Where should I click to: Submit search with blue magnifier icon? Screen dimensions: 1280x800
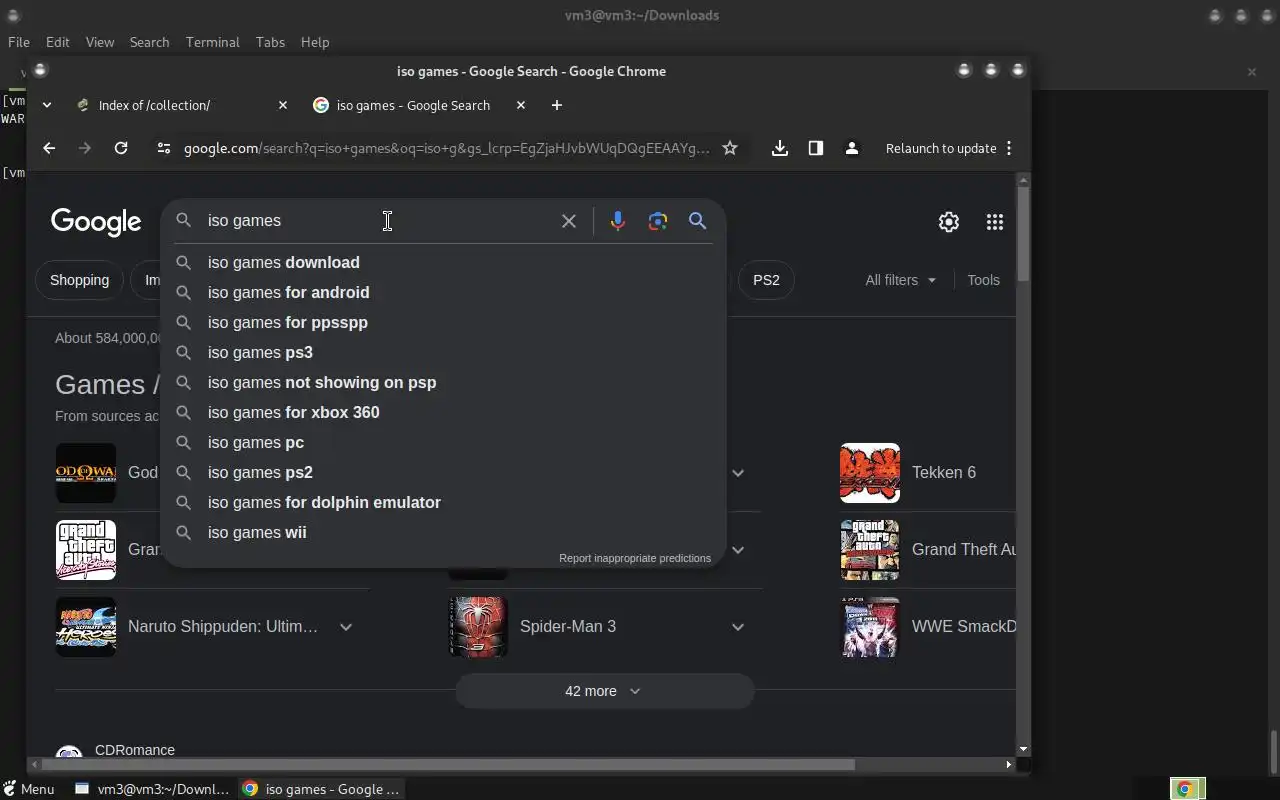tap(698, 221)
